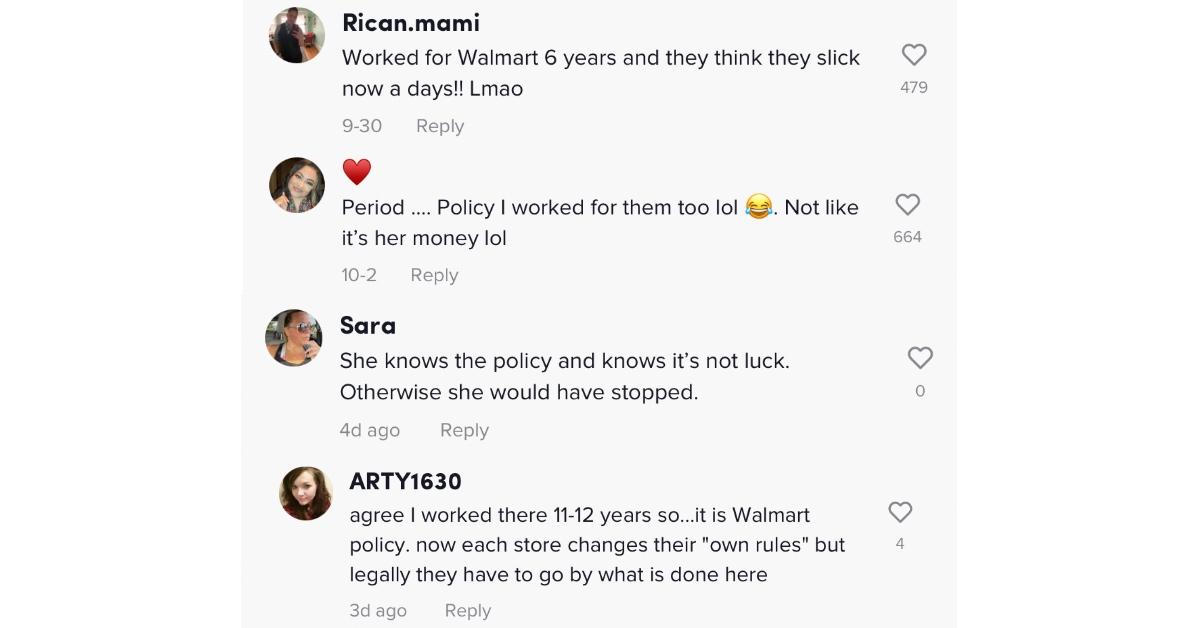
Task: Select the username Sara
Action: [x=368, y=325]
